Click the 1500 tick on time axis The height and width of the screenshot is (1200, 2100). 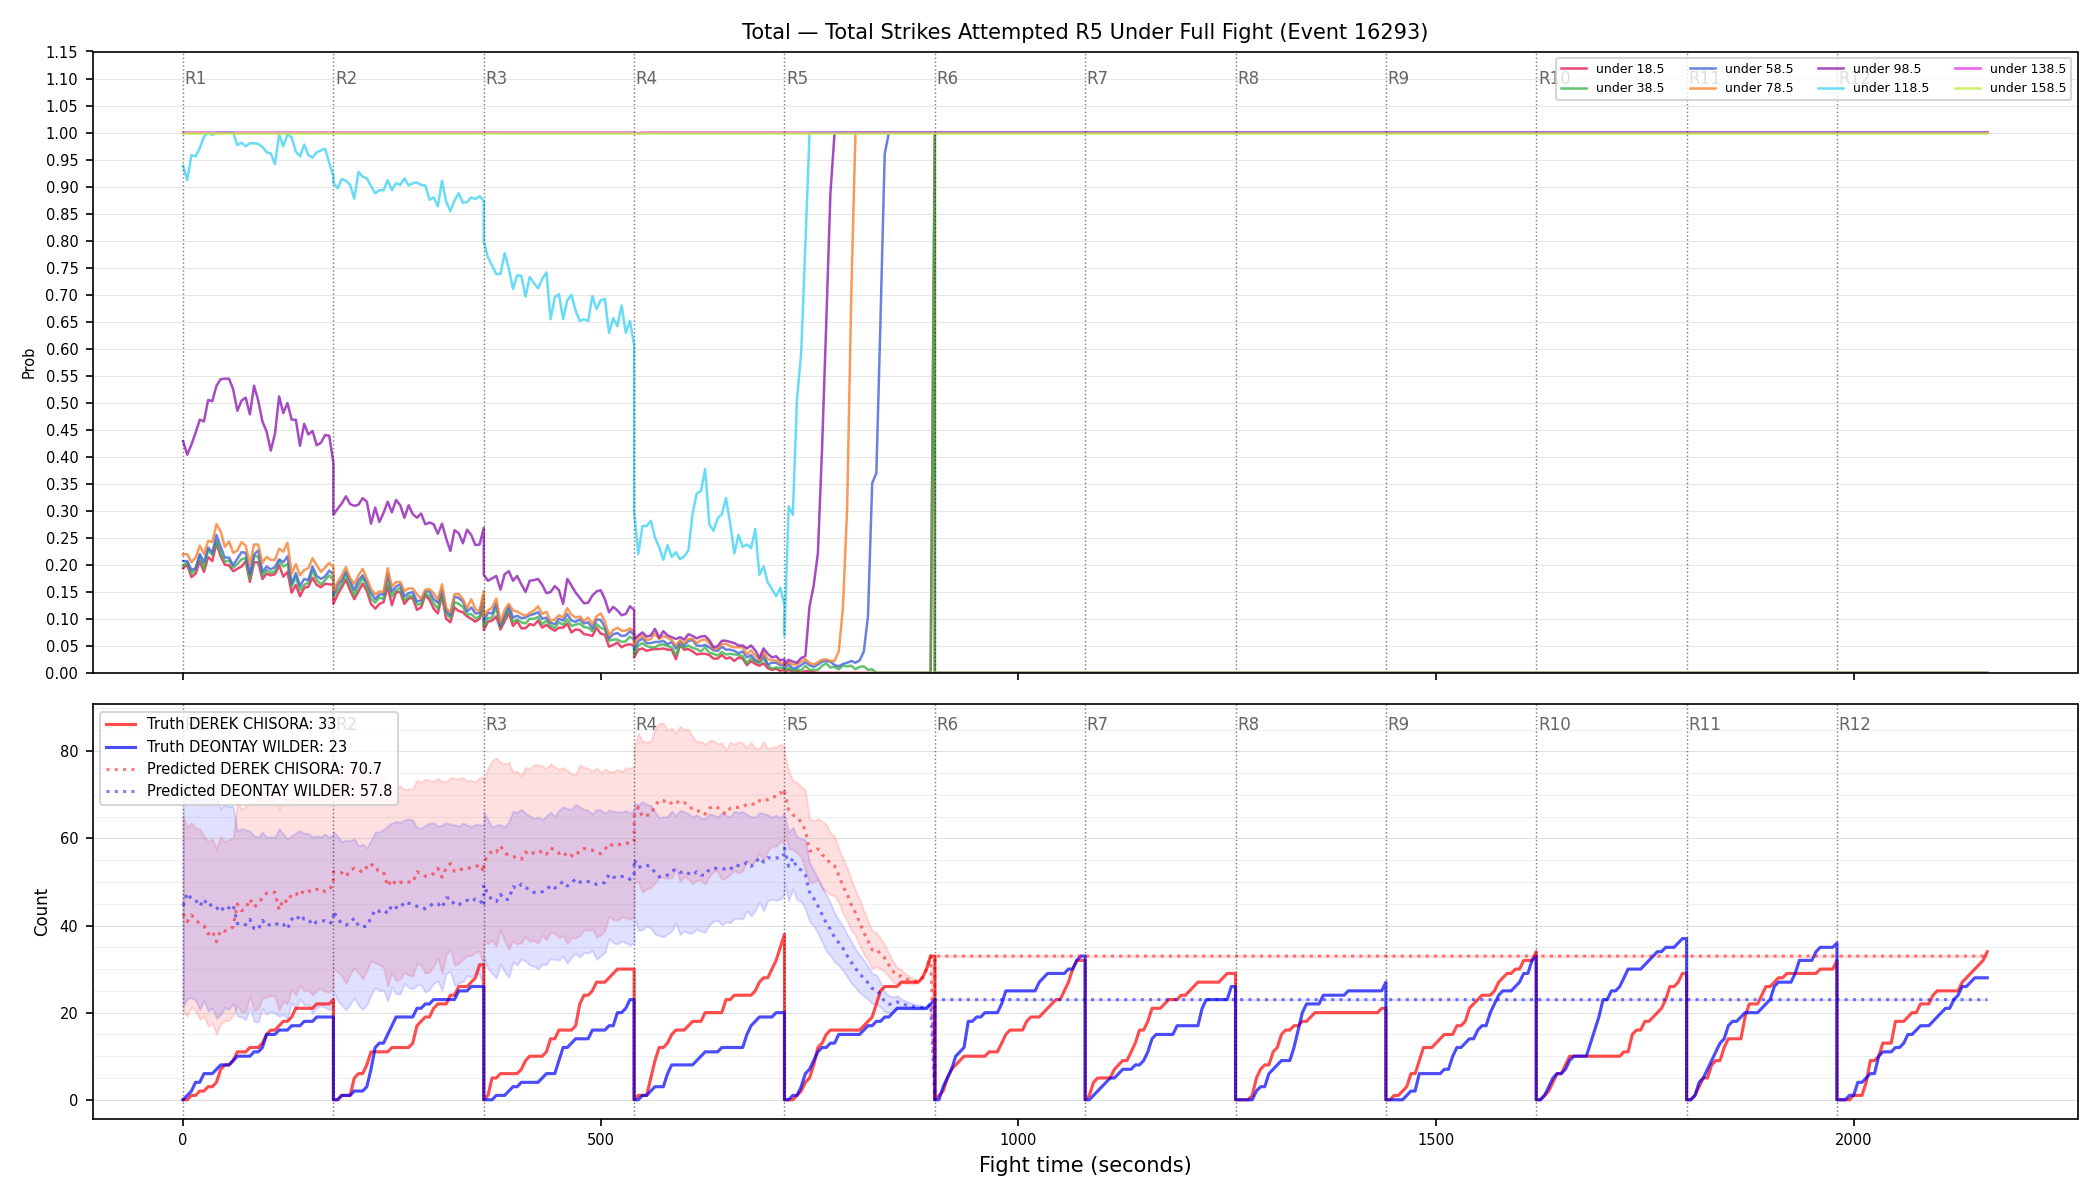coord(1436,1140)
